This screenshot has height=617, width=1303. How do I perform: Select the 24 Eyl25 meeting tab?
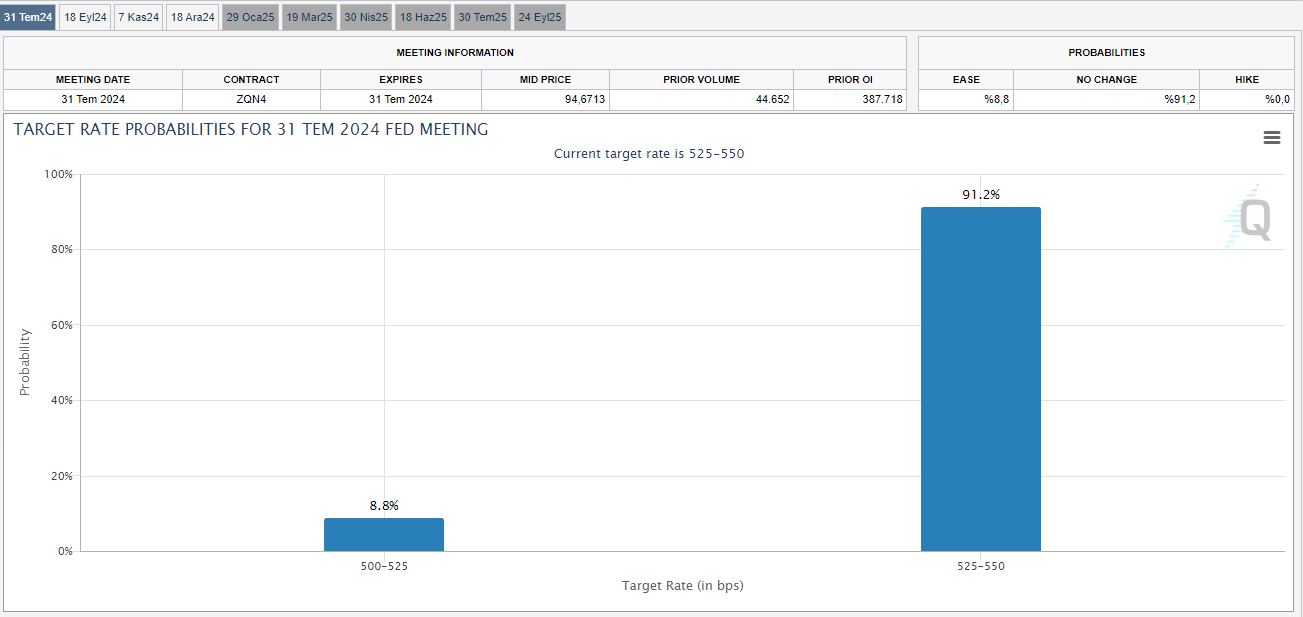(540, 17)
